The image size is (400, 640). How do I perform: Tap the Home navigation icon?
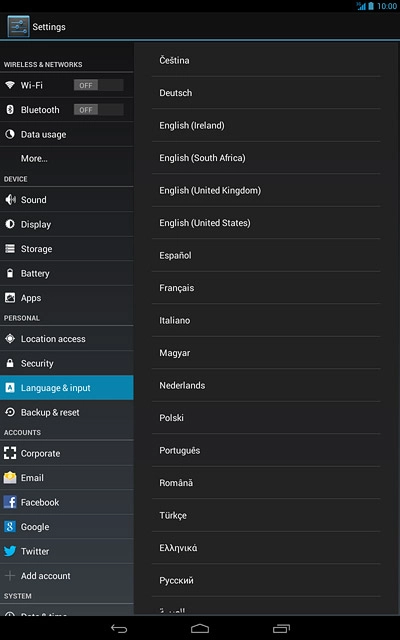coord(200,629)
